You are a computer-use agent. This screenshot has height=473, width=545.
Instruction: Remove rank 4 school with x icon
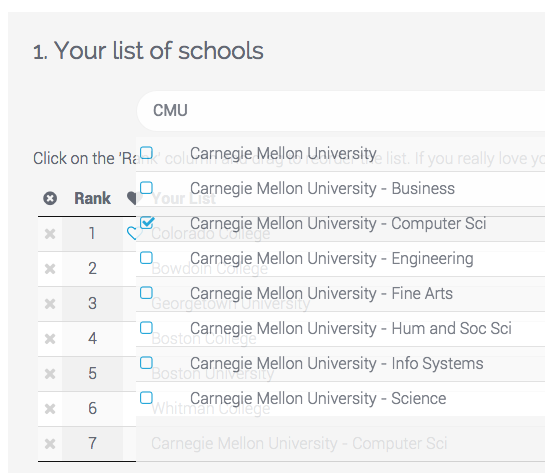click(x=50, y=339)
